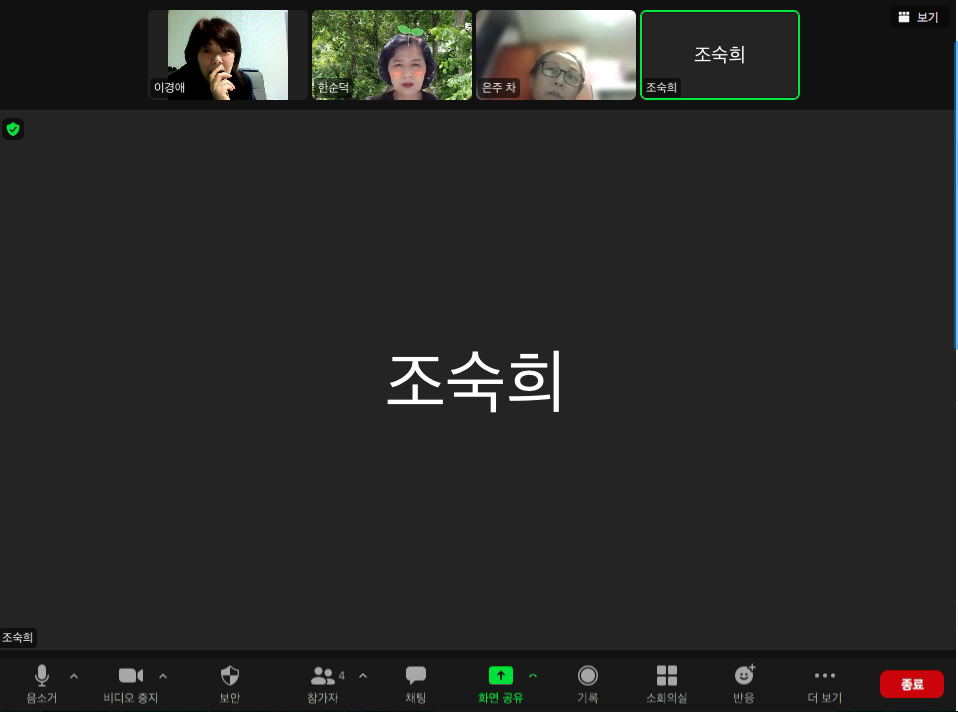Begin recording via 기록
This screenshot has width=958, height=712.
[588, 684]
